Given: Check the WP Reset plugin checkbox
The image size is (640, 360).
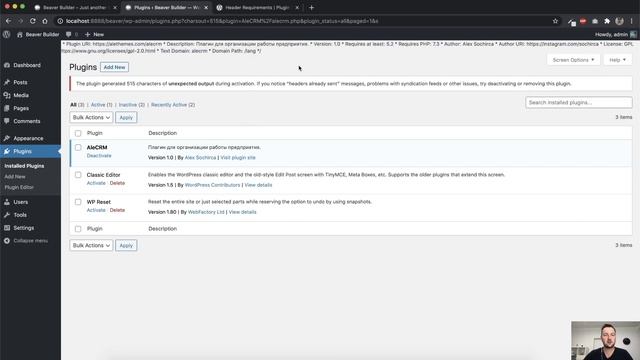Looking at the screenshot, I should pyautogui.click(x=78, y=202).
